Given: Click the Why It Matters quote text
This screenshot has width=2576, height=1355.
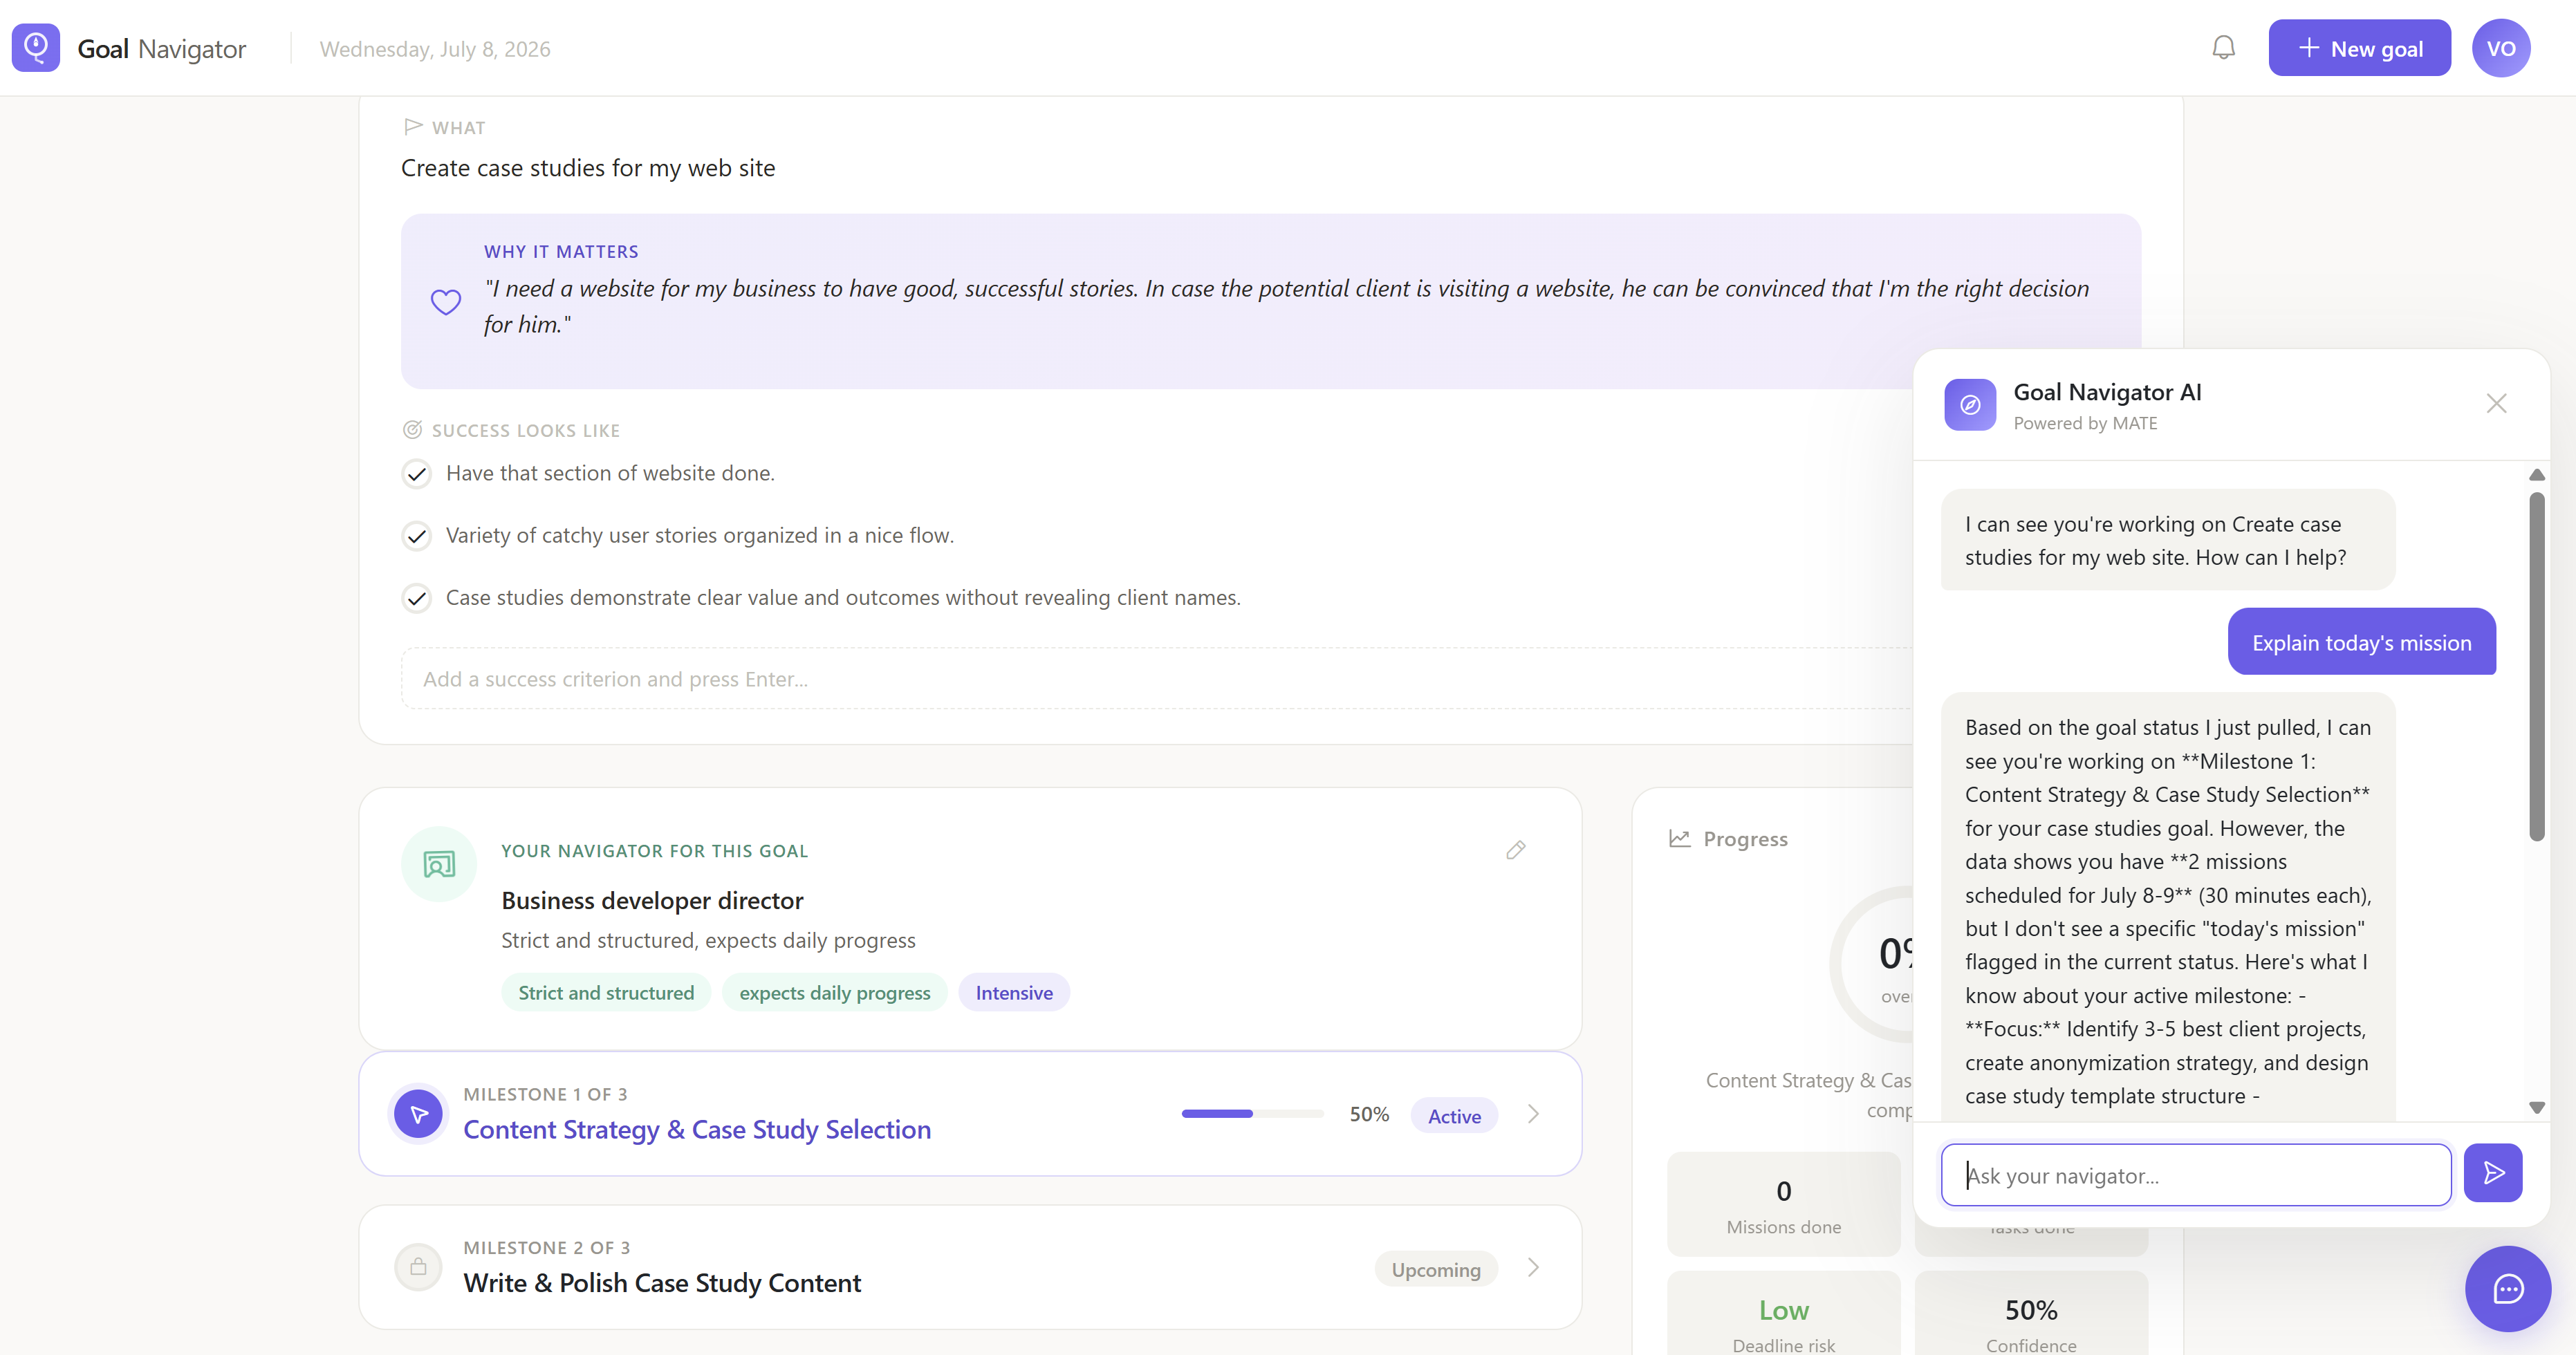Looking at the screenshot, I should (1287, 306).
